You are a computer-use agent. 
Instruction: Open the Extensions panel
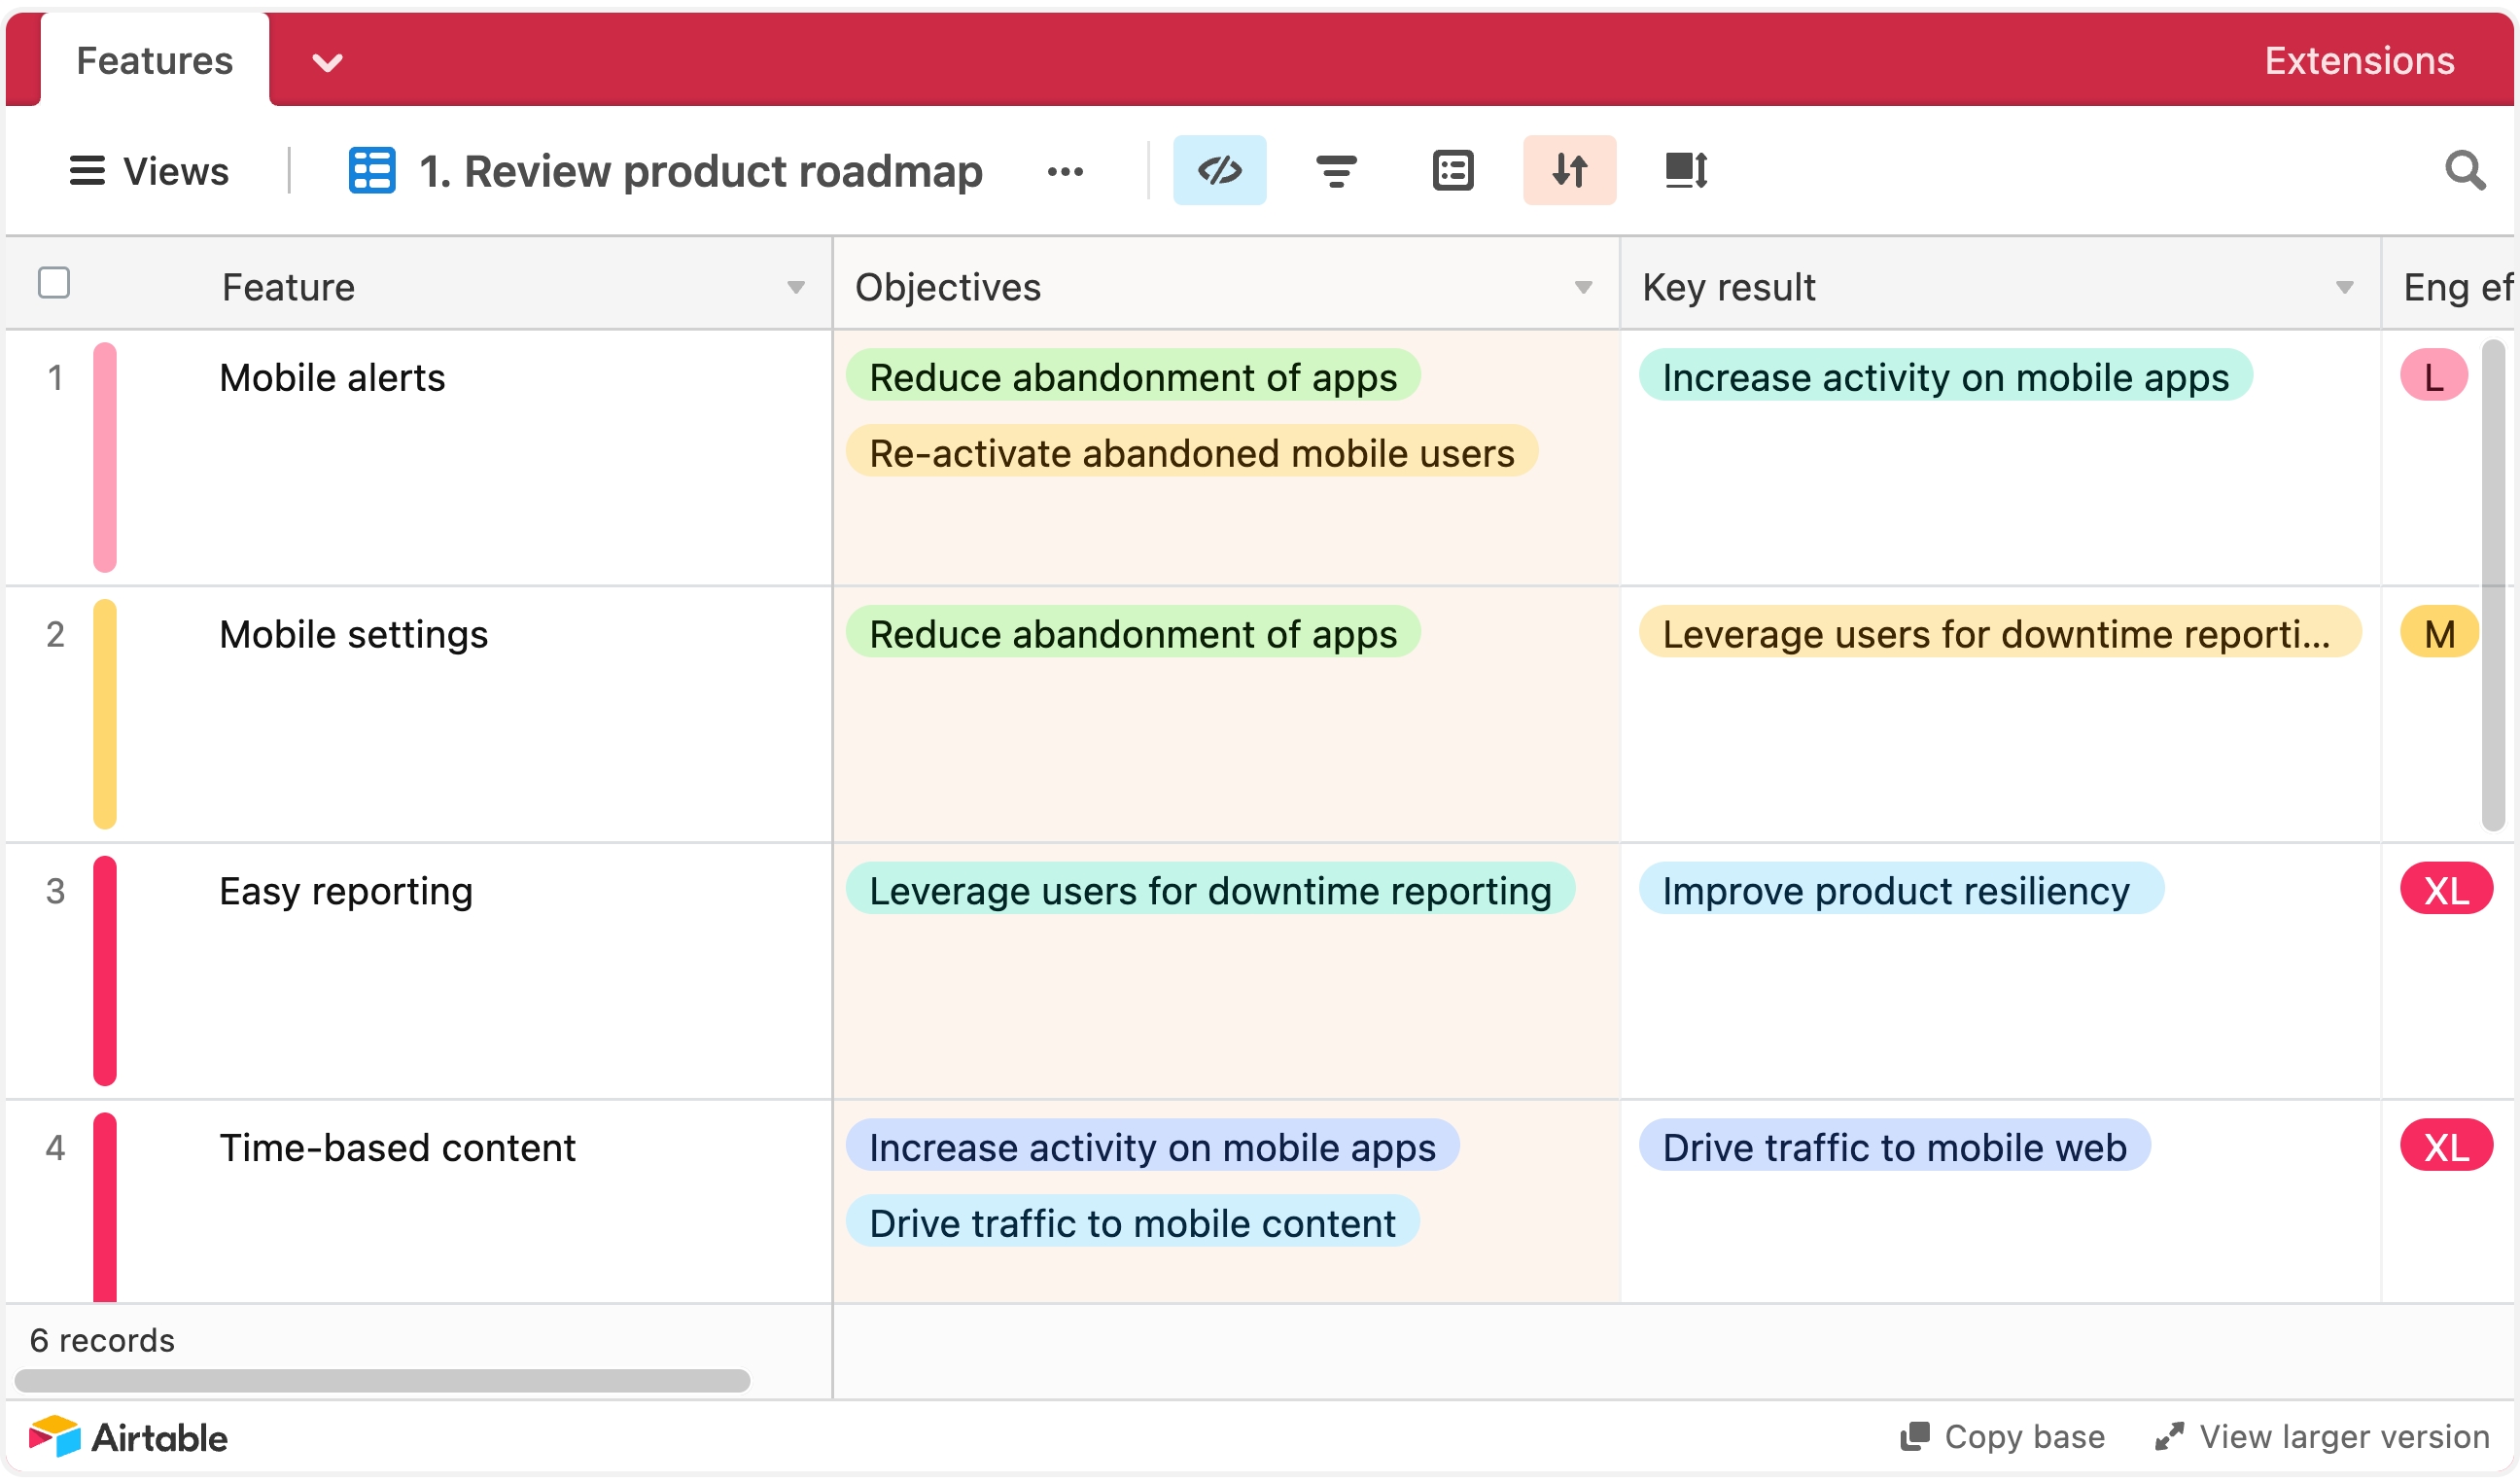pyautogui.click(x=2359, y=61)
